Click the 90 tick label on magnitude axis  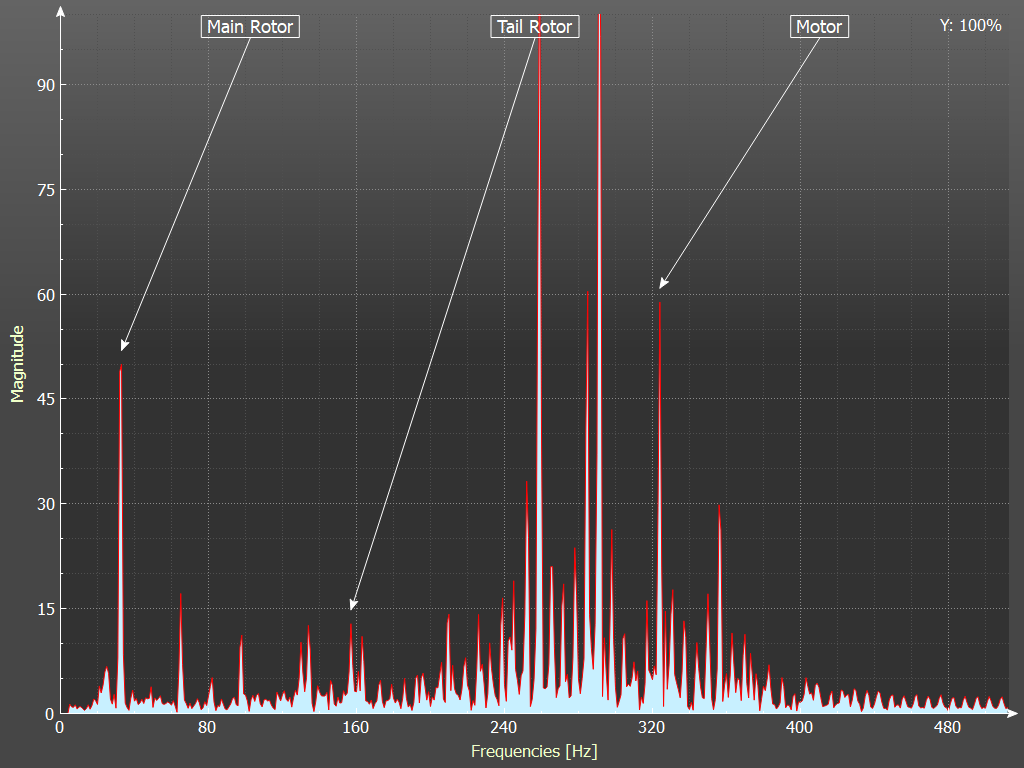coord(43,85)
